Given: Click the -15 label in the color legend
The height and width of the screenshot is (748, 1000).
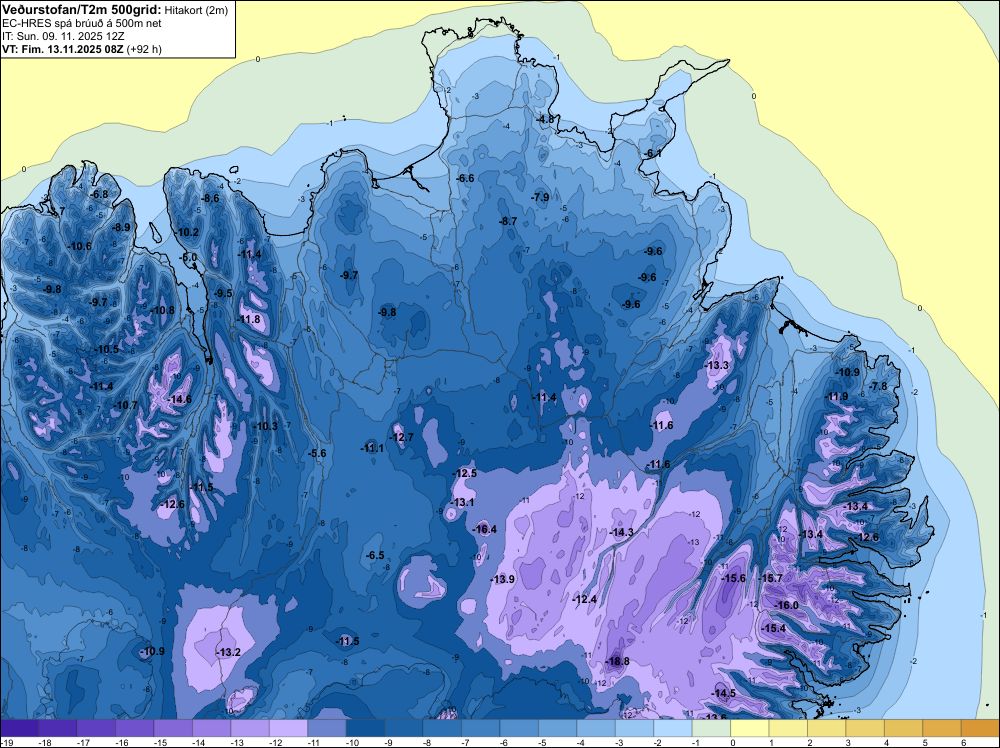Looking at the screenshot, I should pos(160,742).
